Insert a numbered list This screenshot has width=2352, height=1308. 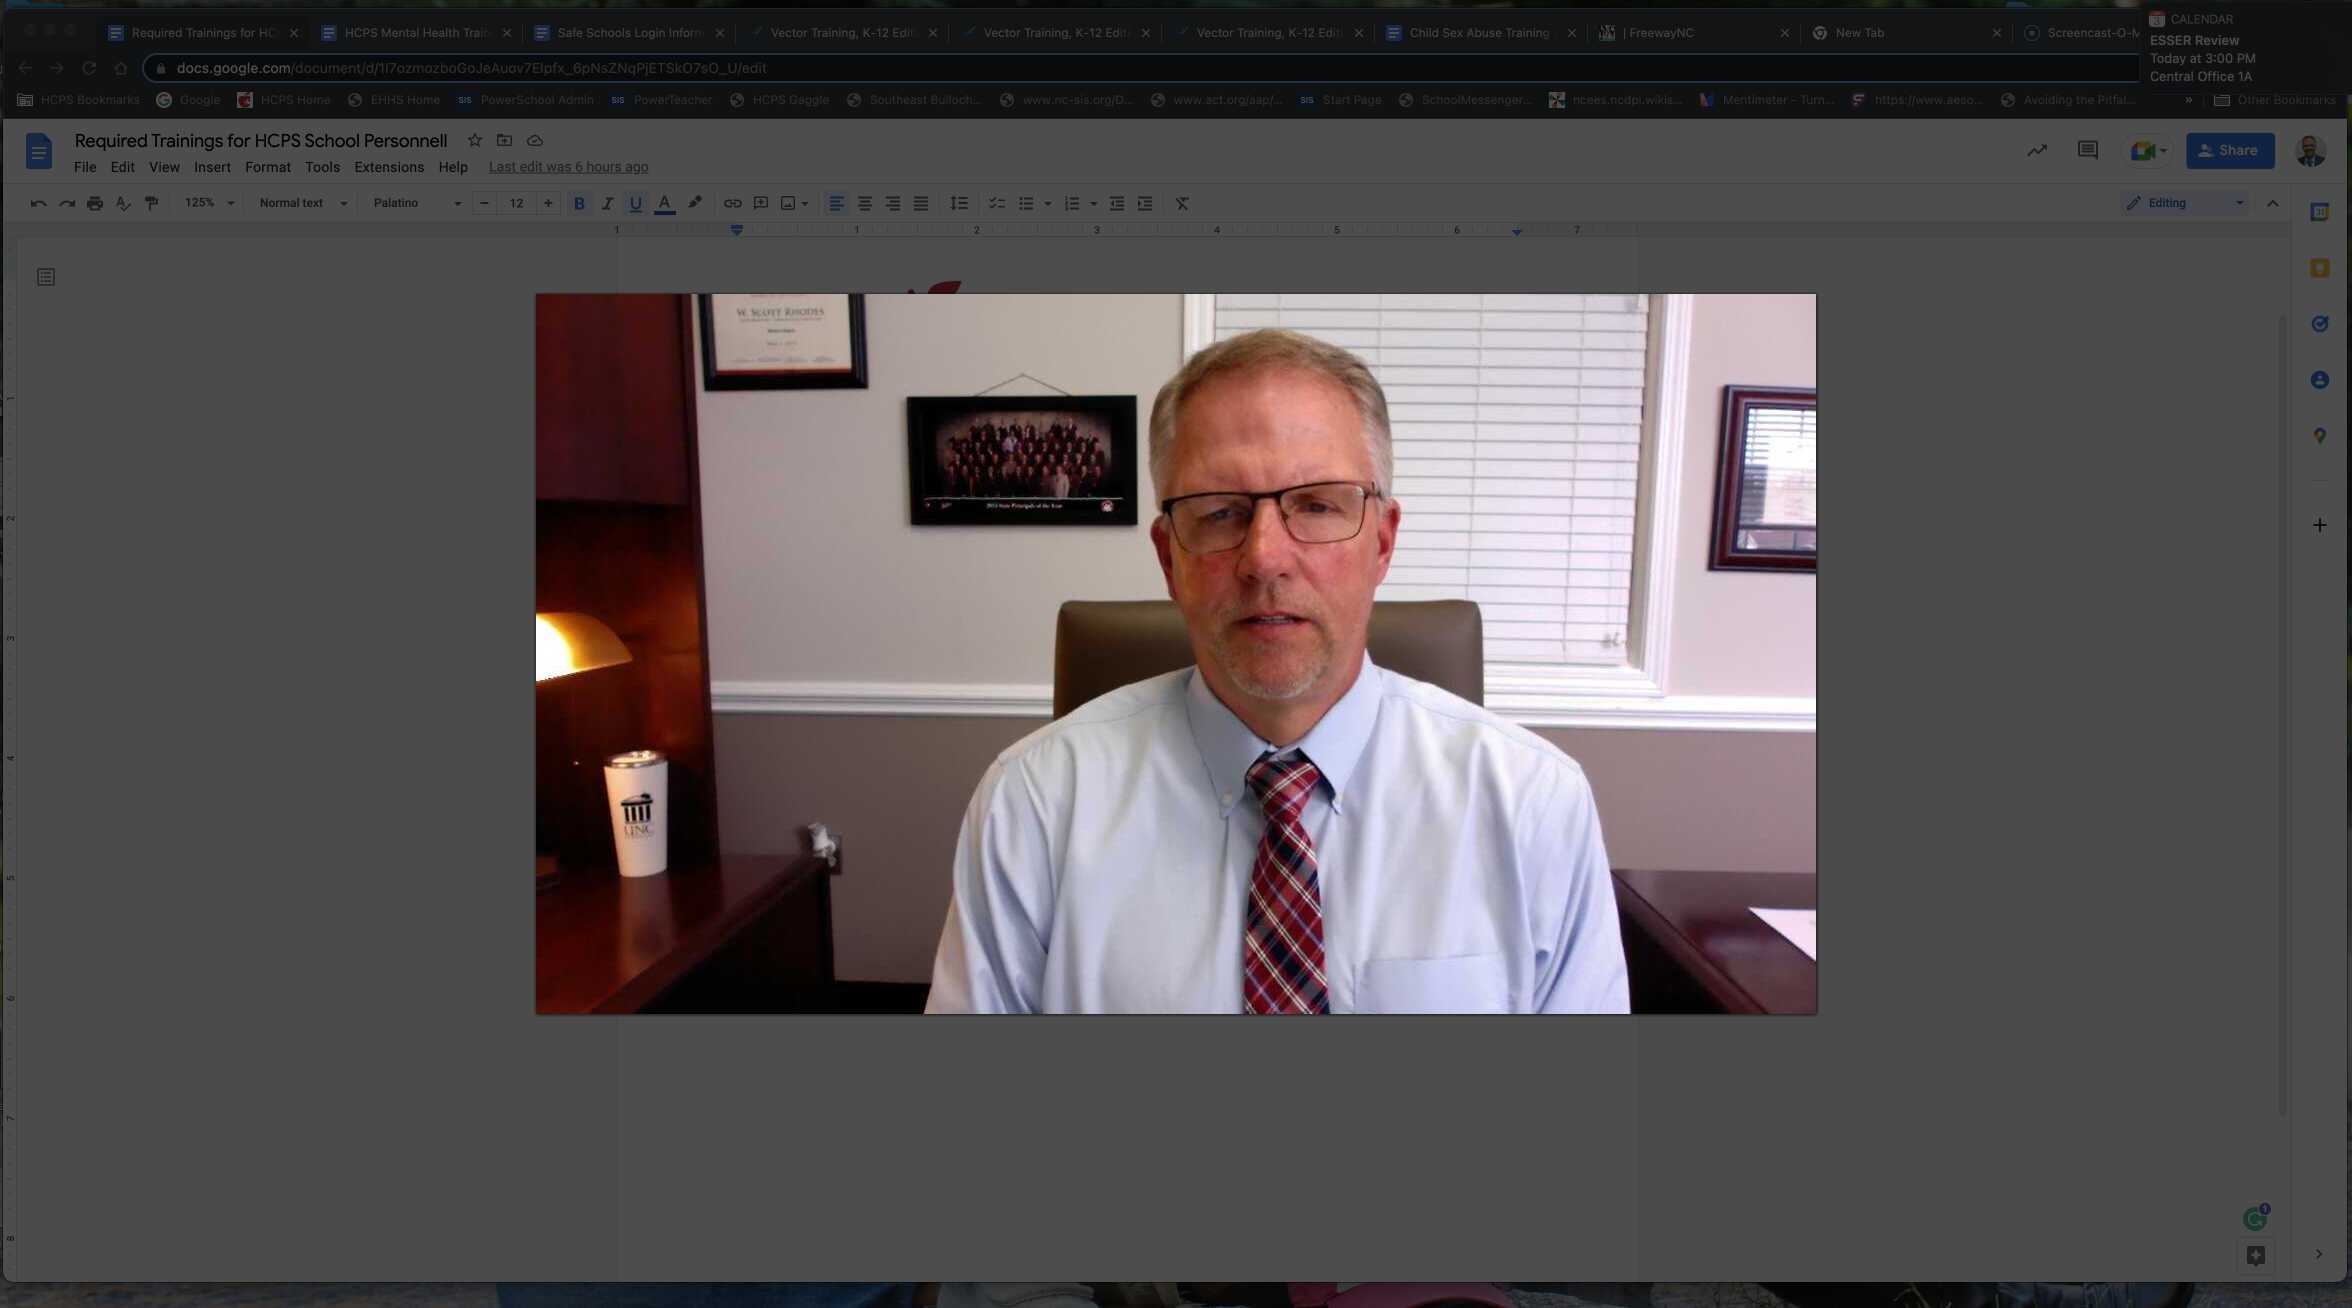1072,203
